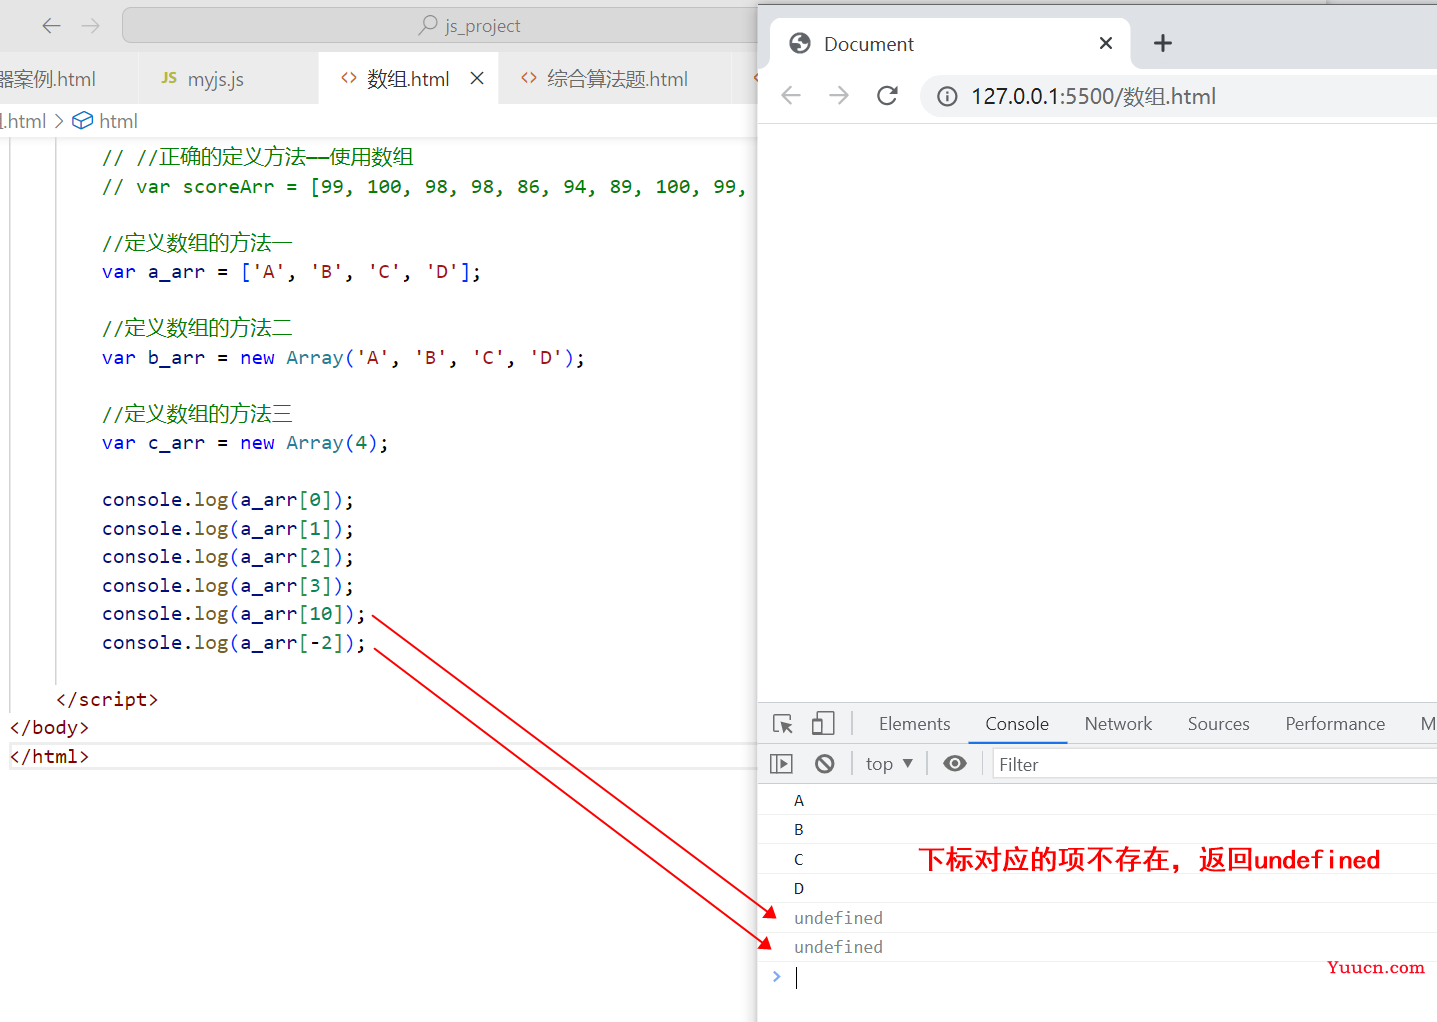Toggle the device toolbar in DevTools
Screen dimensions: 1437x1022
823,724
